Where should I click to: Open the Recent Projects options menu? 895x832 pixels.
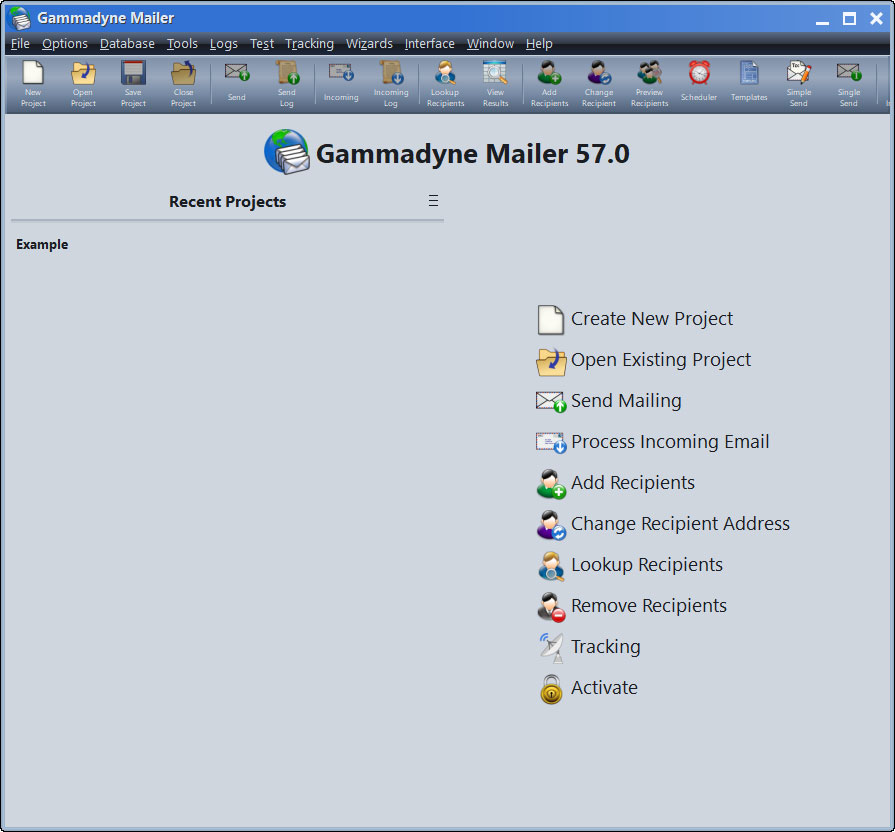pos(433,200)
